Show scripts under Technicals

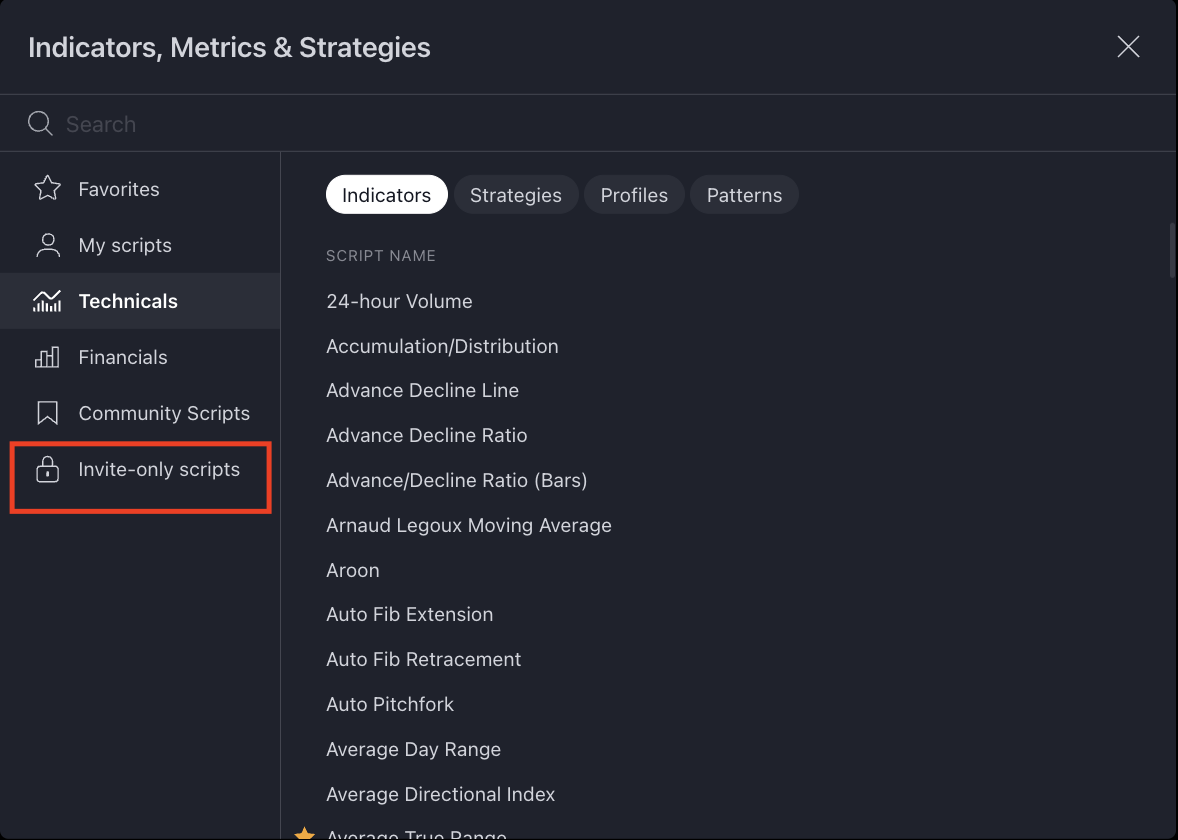(128, 300)
